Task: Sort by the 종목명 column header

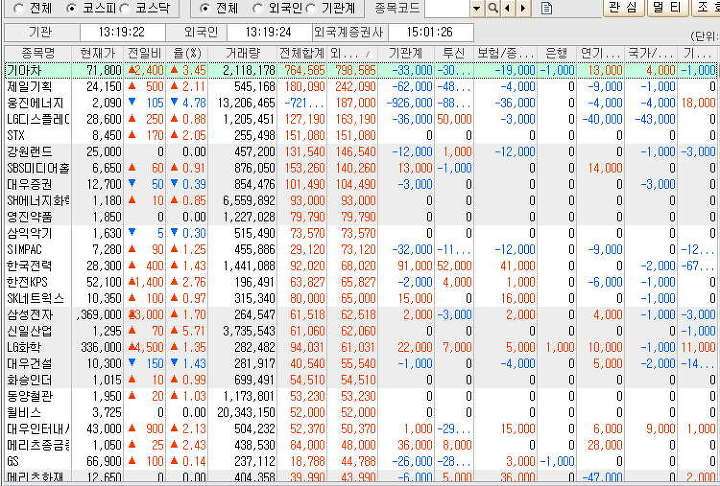Action: click(38, 53)
